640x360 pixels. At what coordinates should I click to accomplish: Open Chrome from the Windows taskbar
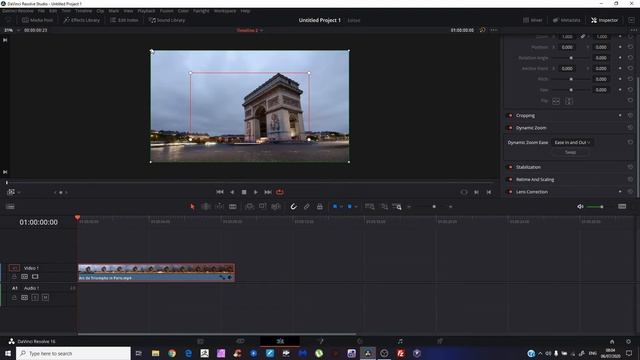(172, 353)
